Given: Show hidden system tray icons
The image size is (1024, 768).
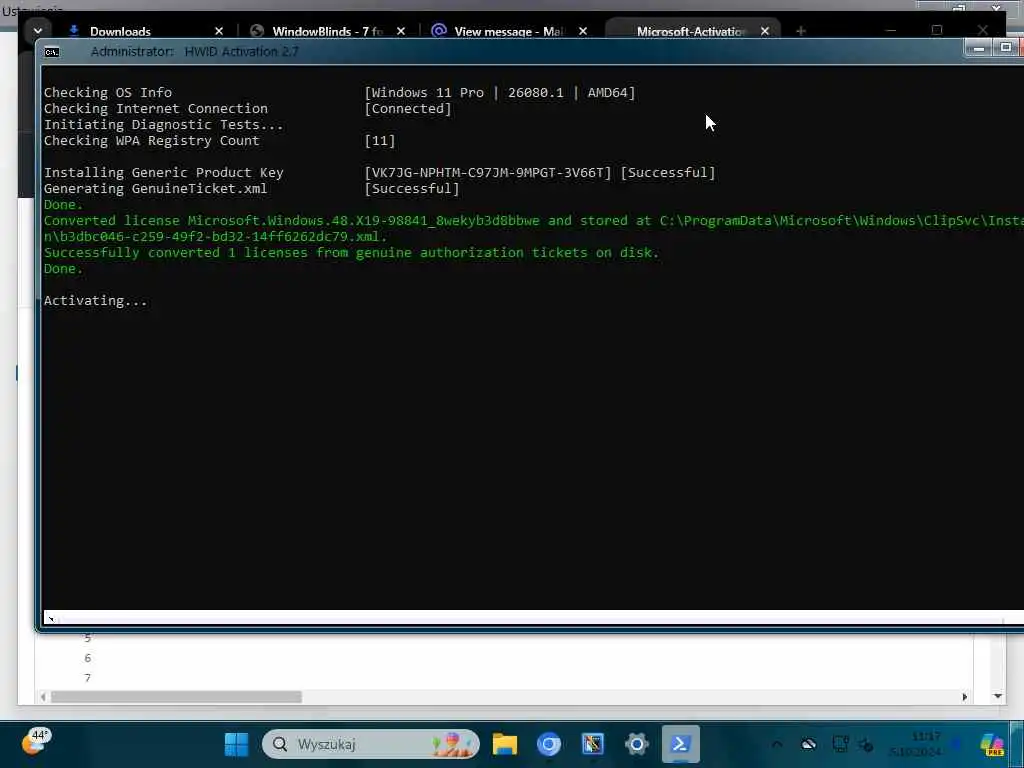Looking at the screenshot, I should [776, 744].
